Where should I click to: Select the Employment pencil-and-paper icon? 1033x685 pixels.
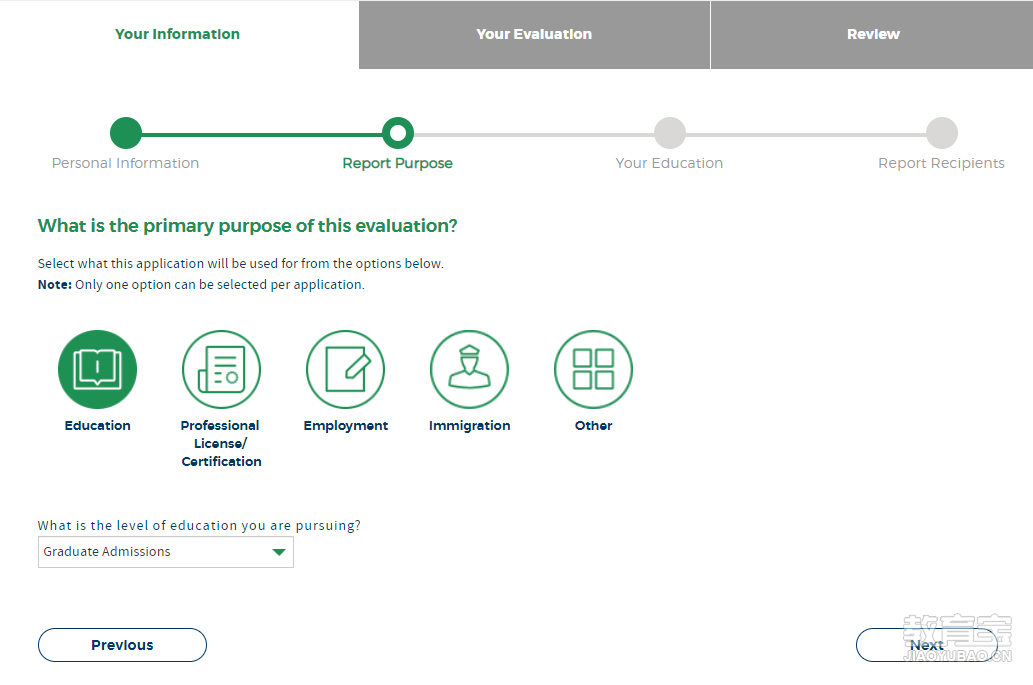(x=345, y=370)
